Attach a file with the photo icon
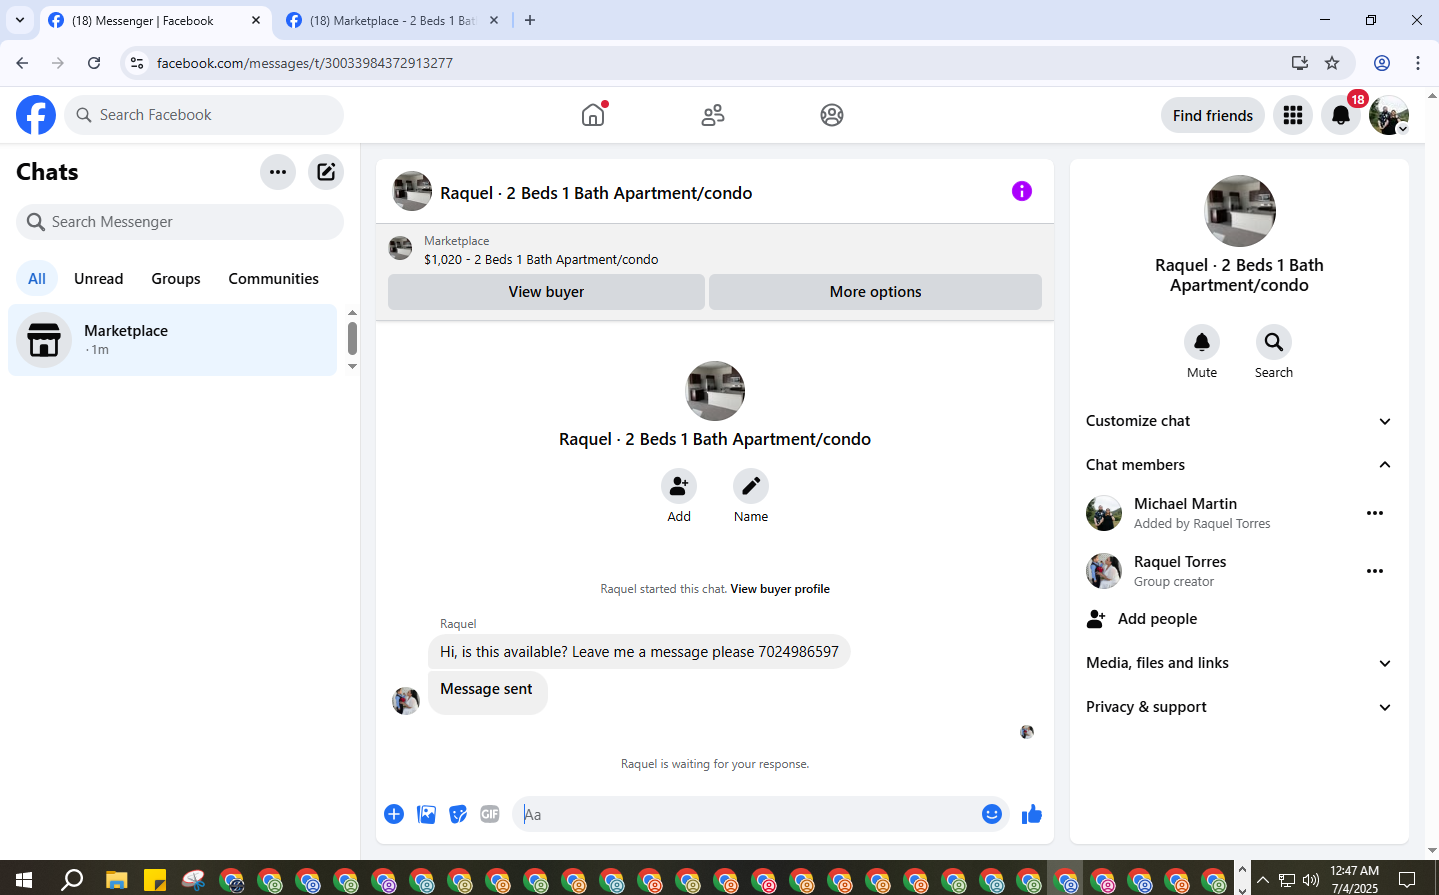Screen dimensions: 1439x895 pos(427,814)
